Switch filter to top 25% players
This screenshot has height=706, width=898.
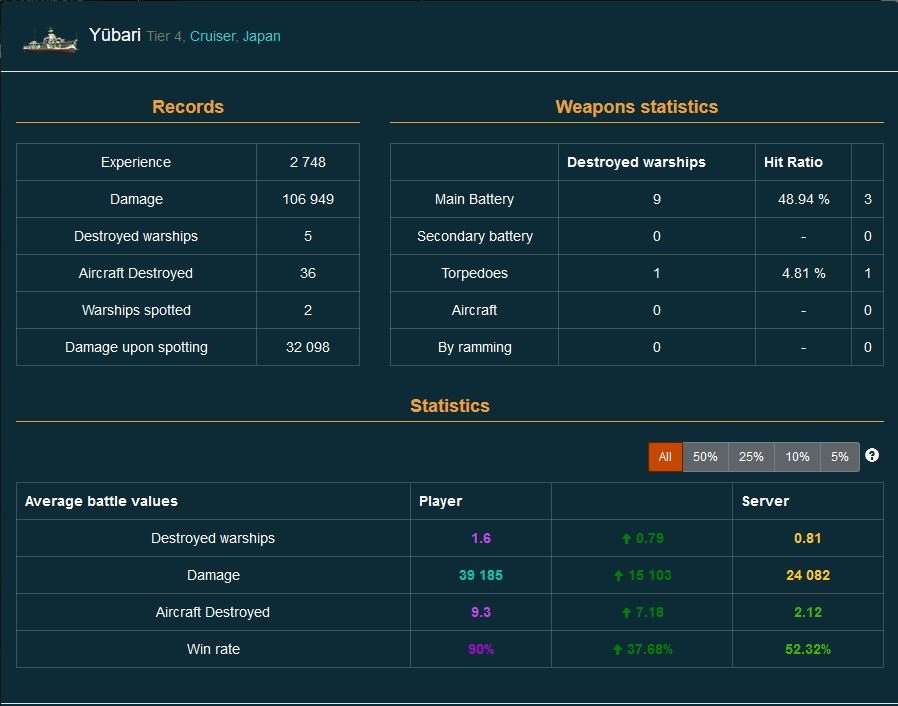pos(751,457)
